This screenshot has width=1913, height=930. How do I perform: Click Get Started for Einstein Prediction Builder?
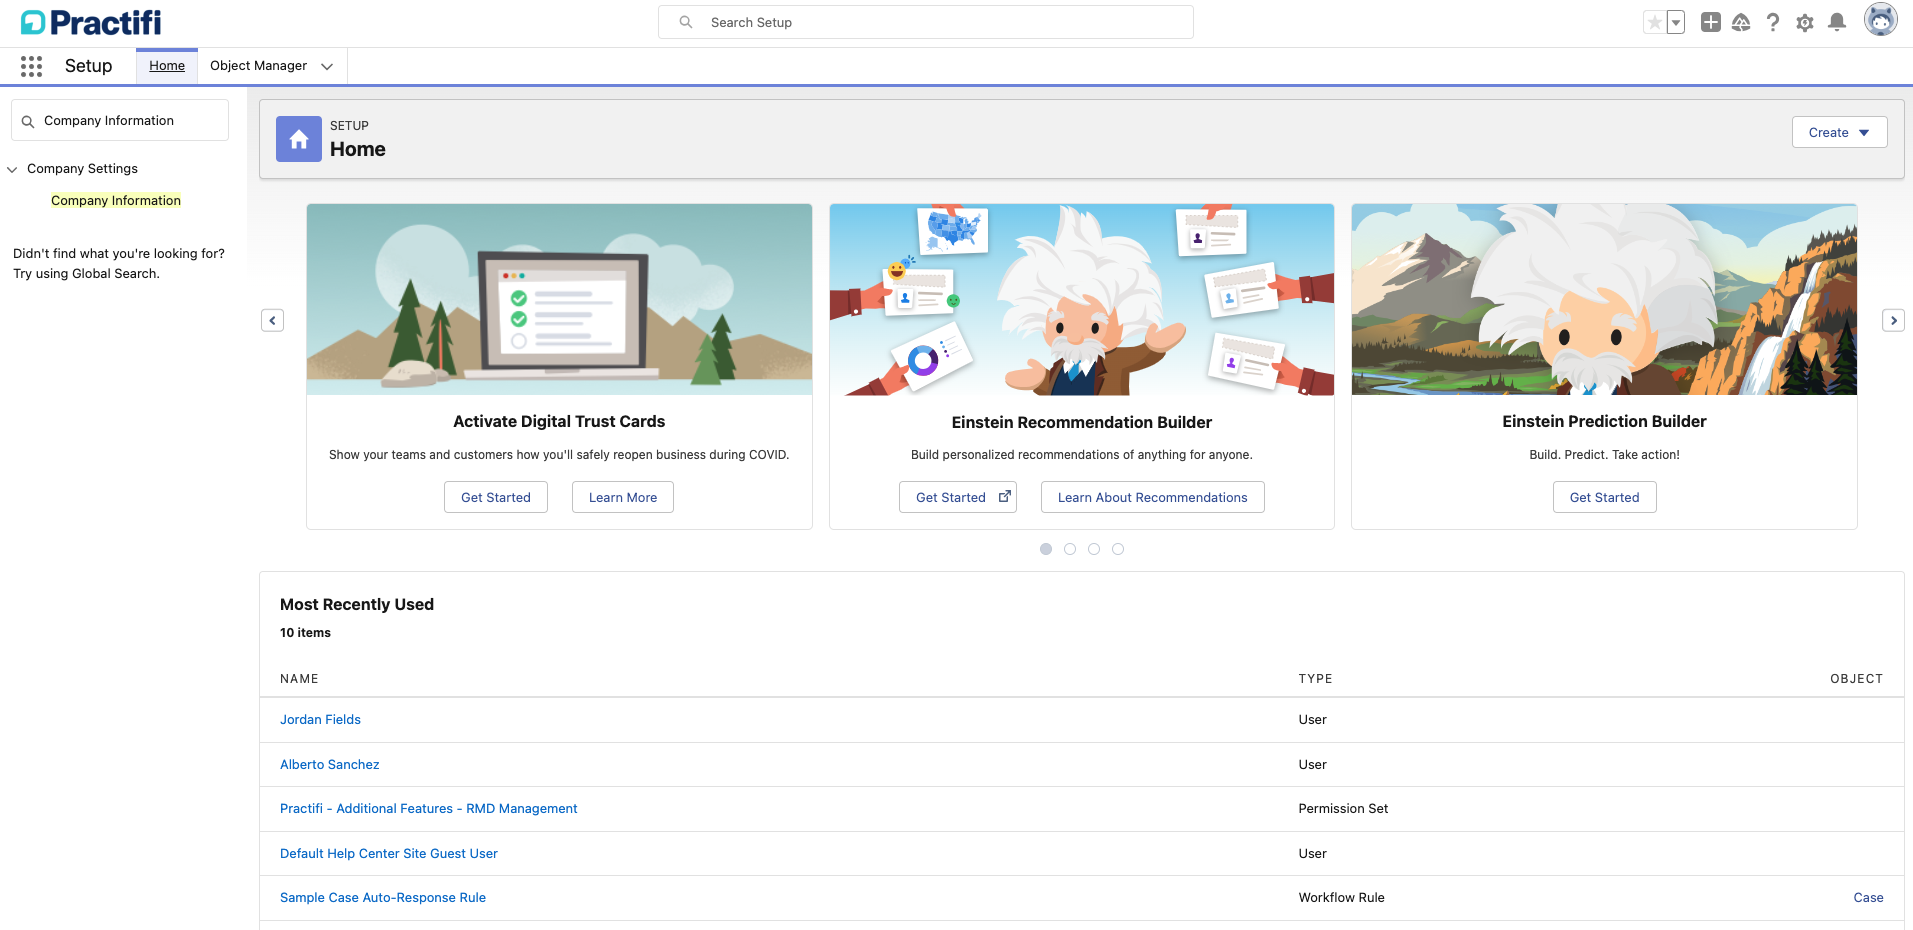click(x=1605, y=497)
